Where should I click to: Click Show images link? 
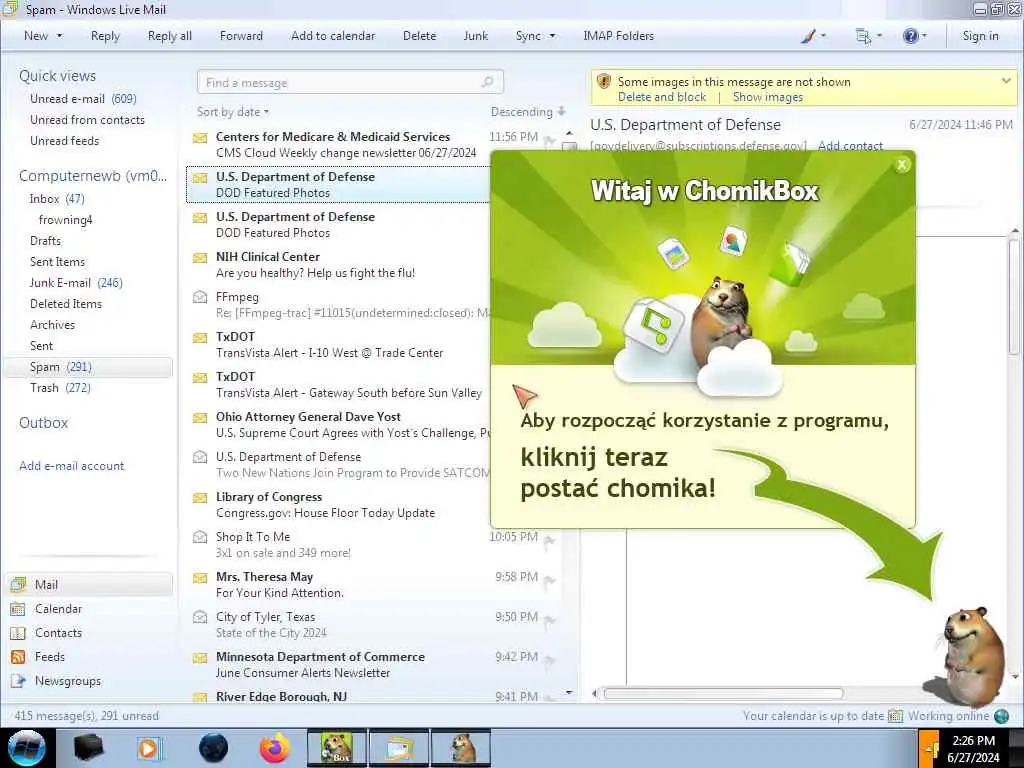click(x=767, y=97)
